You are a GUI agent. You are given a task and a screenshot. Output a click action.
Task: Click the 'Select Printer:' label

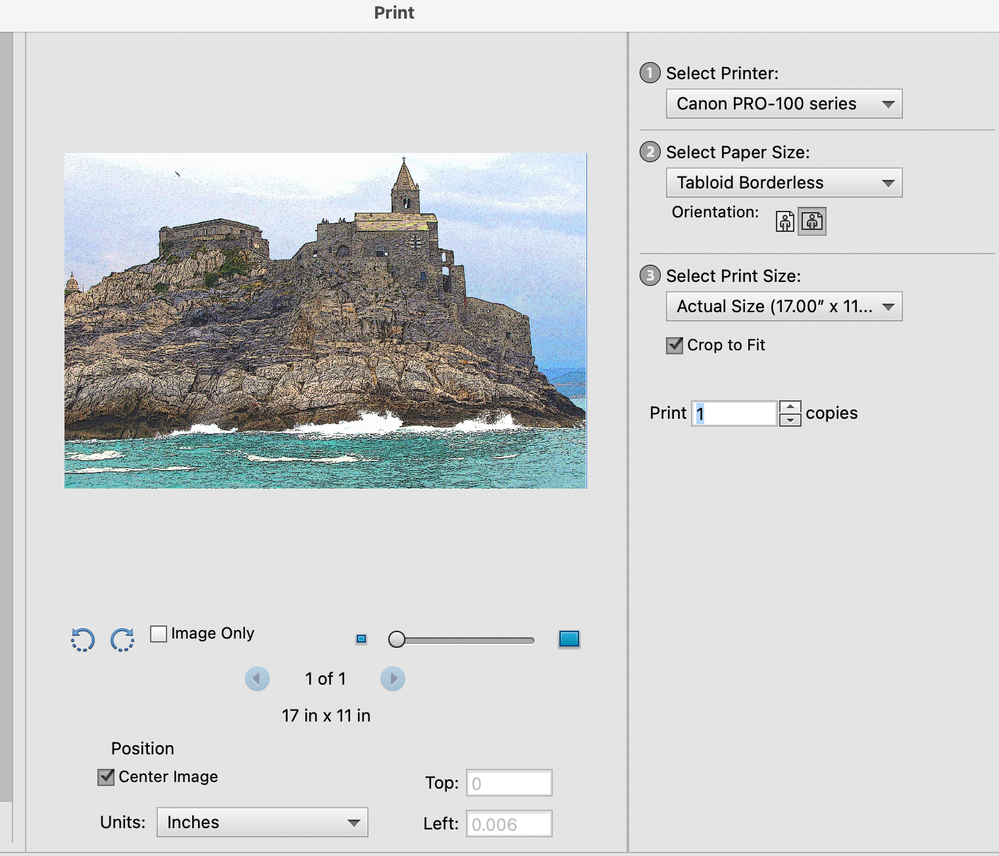[722, 73]
